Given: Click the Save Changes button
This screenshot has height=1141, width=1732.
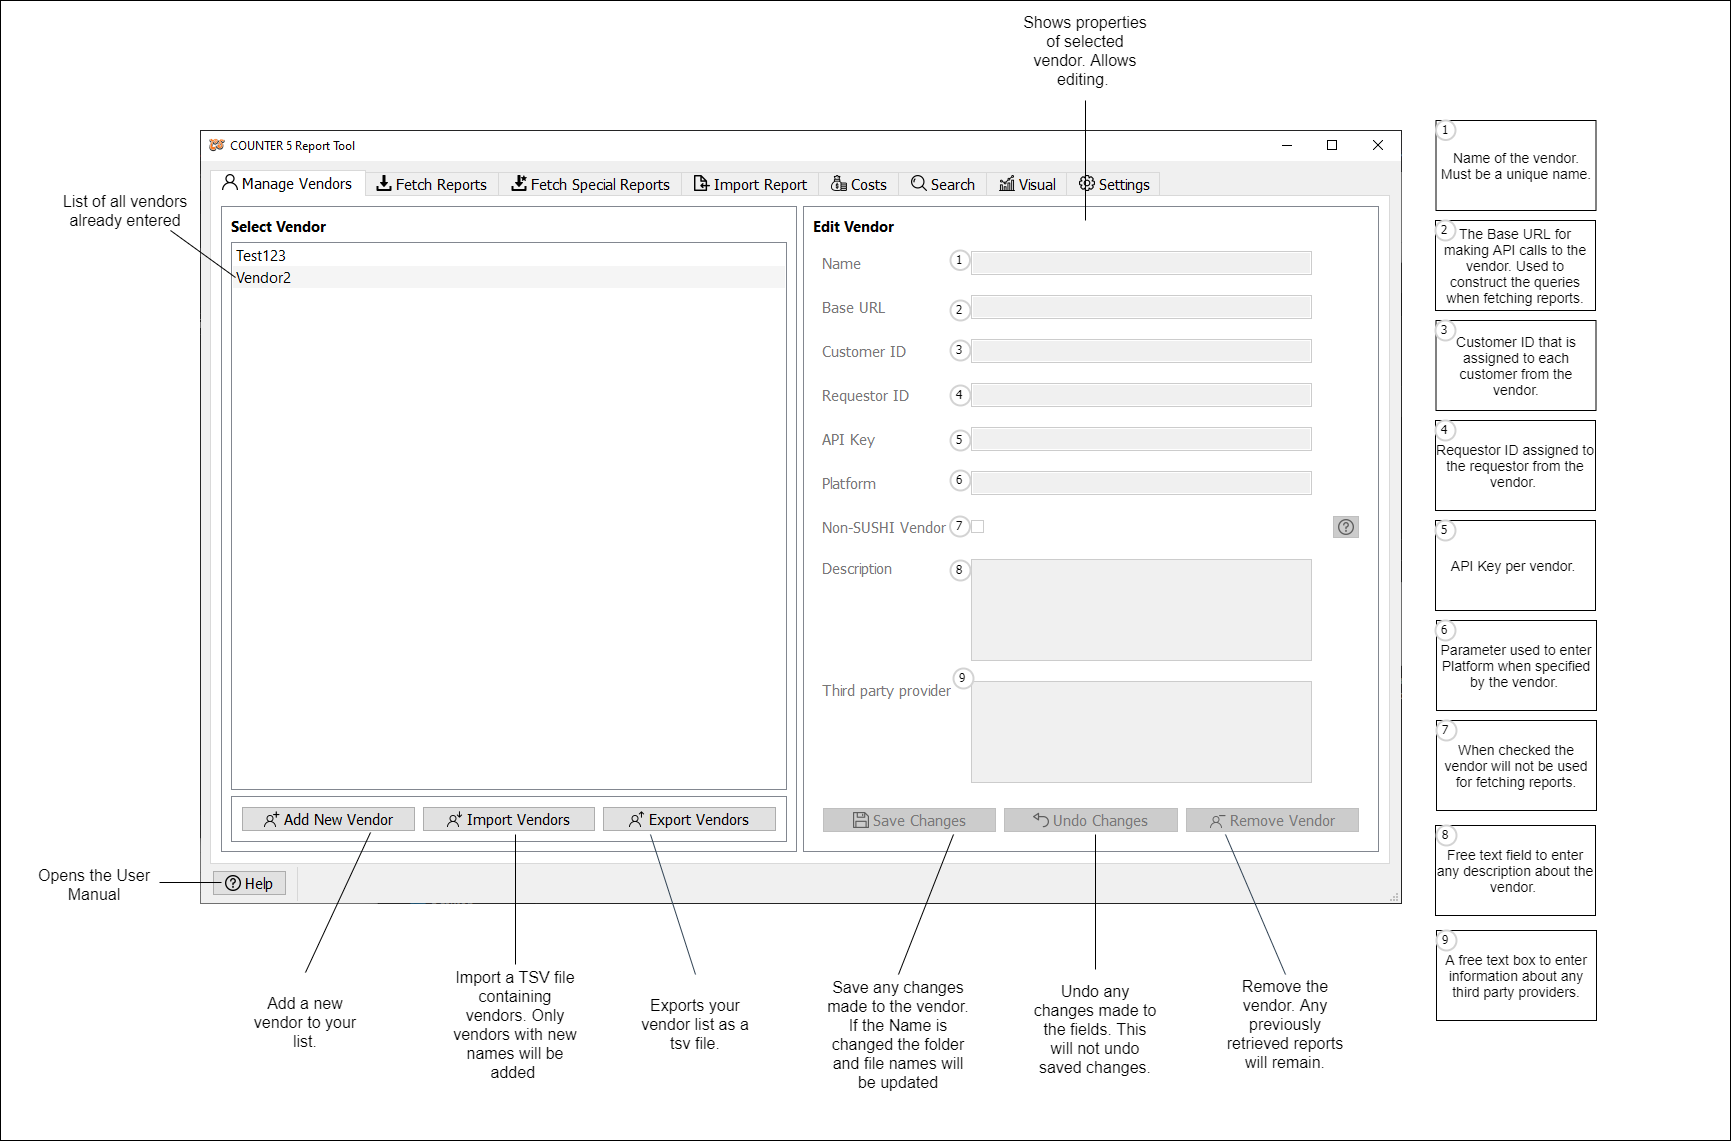Looking at the screenshot, I should [x=908, y=820].
